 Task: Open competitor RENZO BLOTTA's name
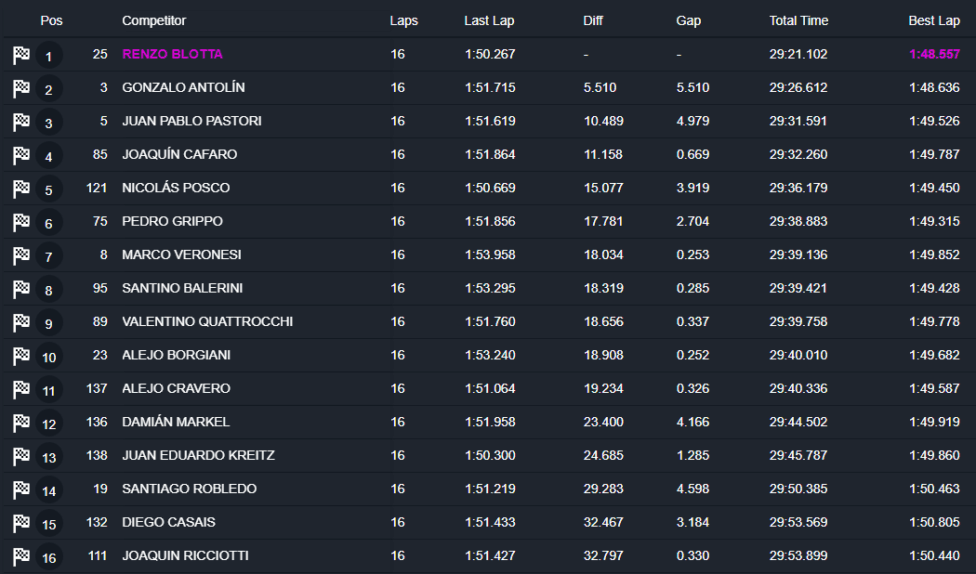[172, 55]
